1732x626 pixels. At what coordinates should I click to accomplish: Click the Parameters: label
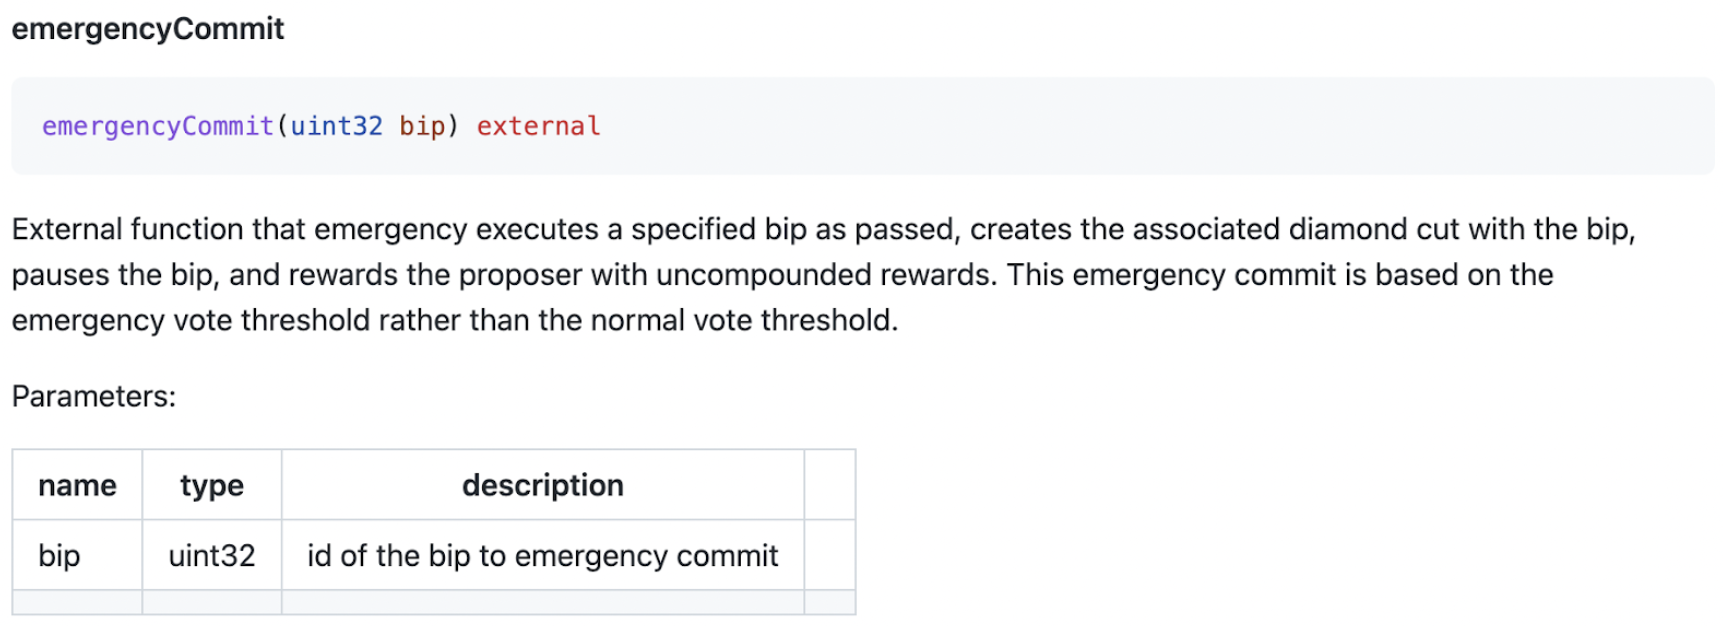(x=94, y=397)
